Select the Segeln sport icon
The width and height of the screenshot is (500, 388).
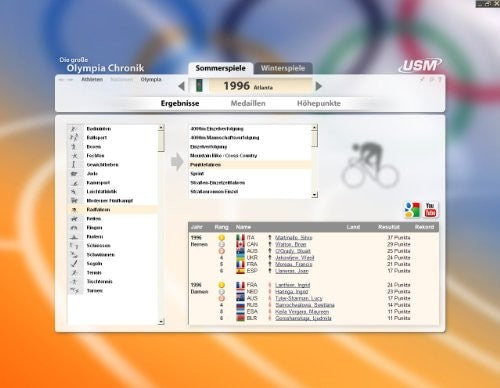tap(74, 264)
